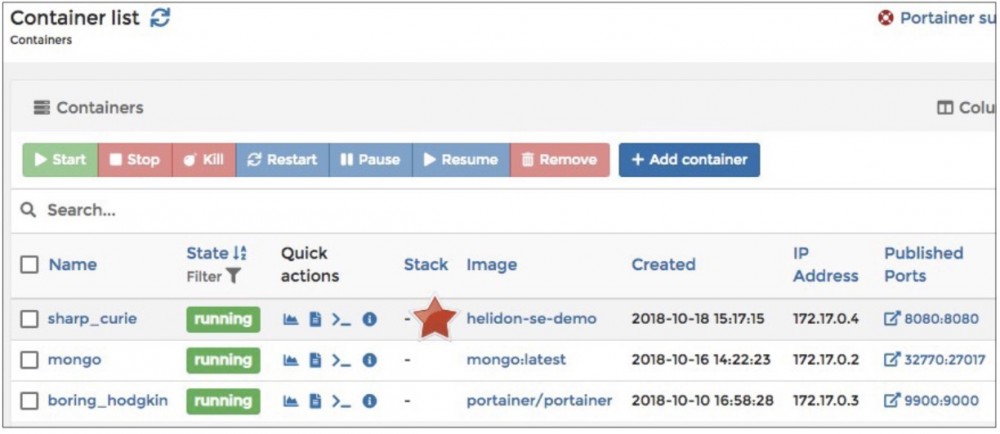This screenshot has height=434, width=1000.
Task: Click the Add container button
Action: 689,160
